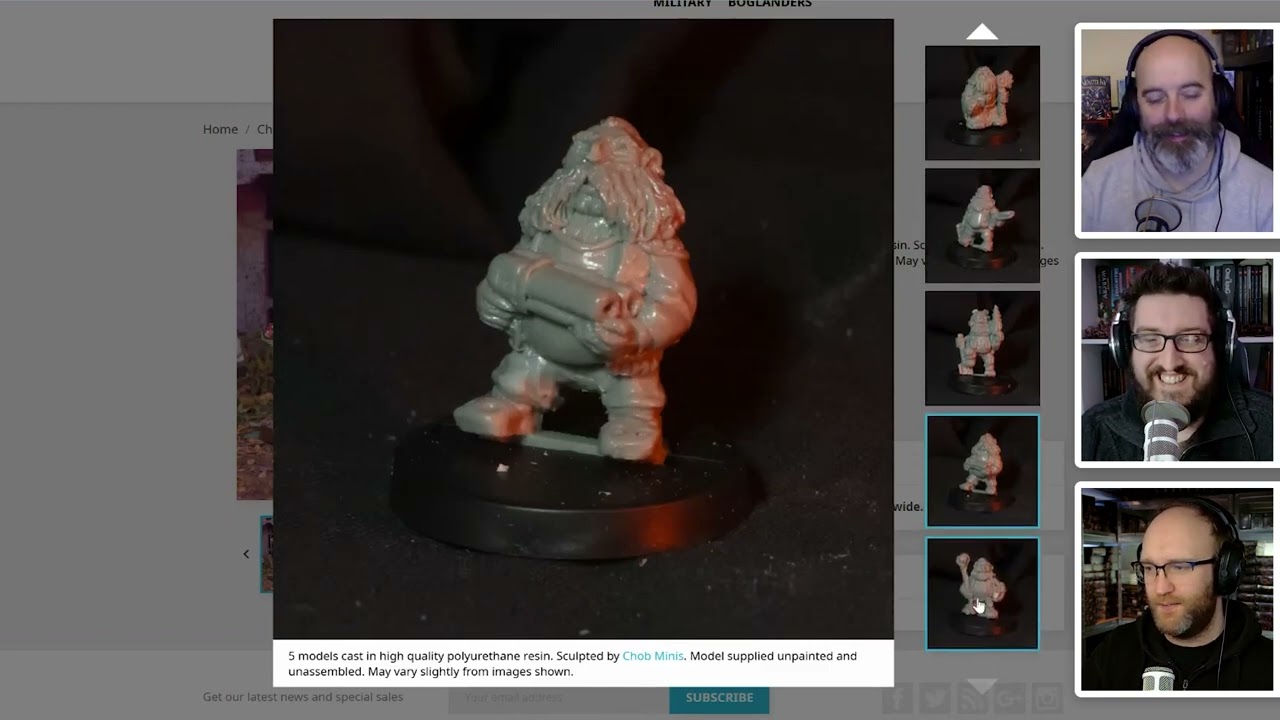Viewport: 1280px width, 720px height.
Task: Click the previous arrow in product carousel
Action: click(x=246, y=554)
